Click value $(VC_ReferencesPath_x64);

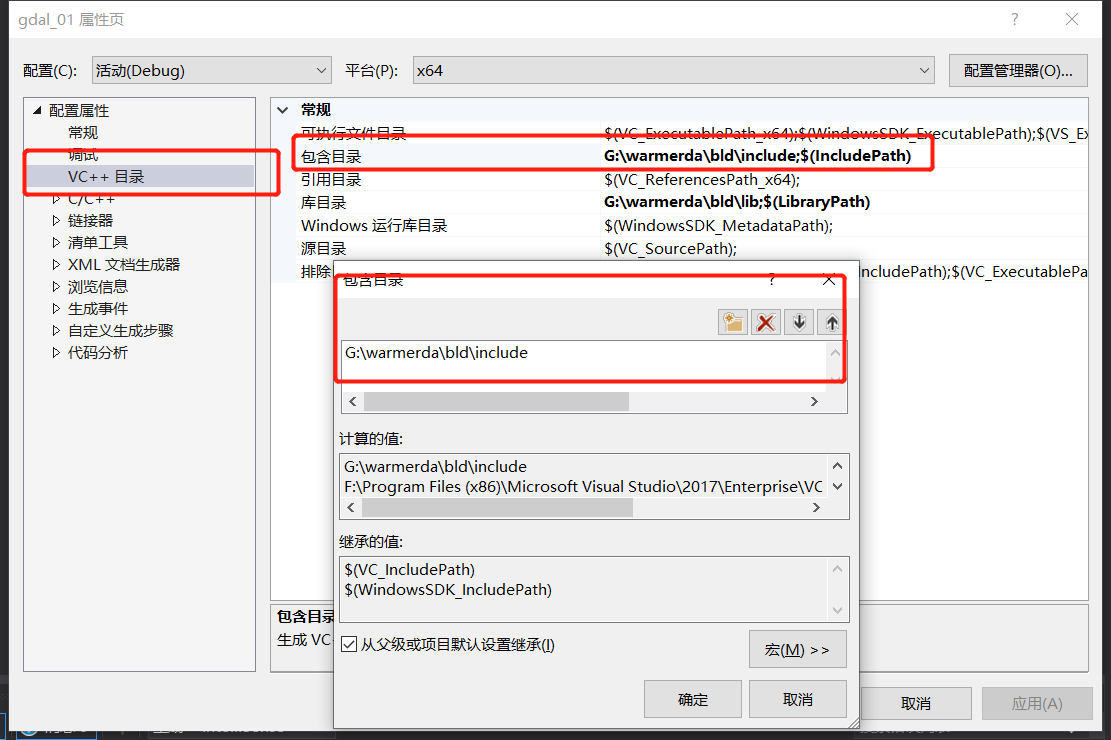pyautogui.click(x=702, y=179)
